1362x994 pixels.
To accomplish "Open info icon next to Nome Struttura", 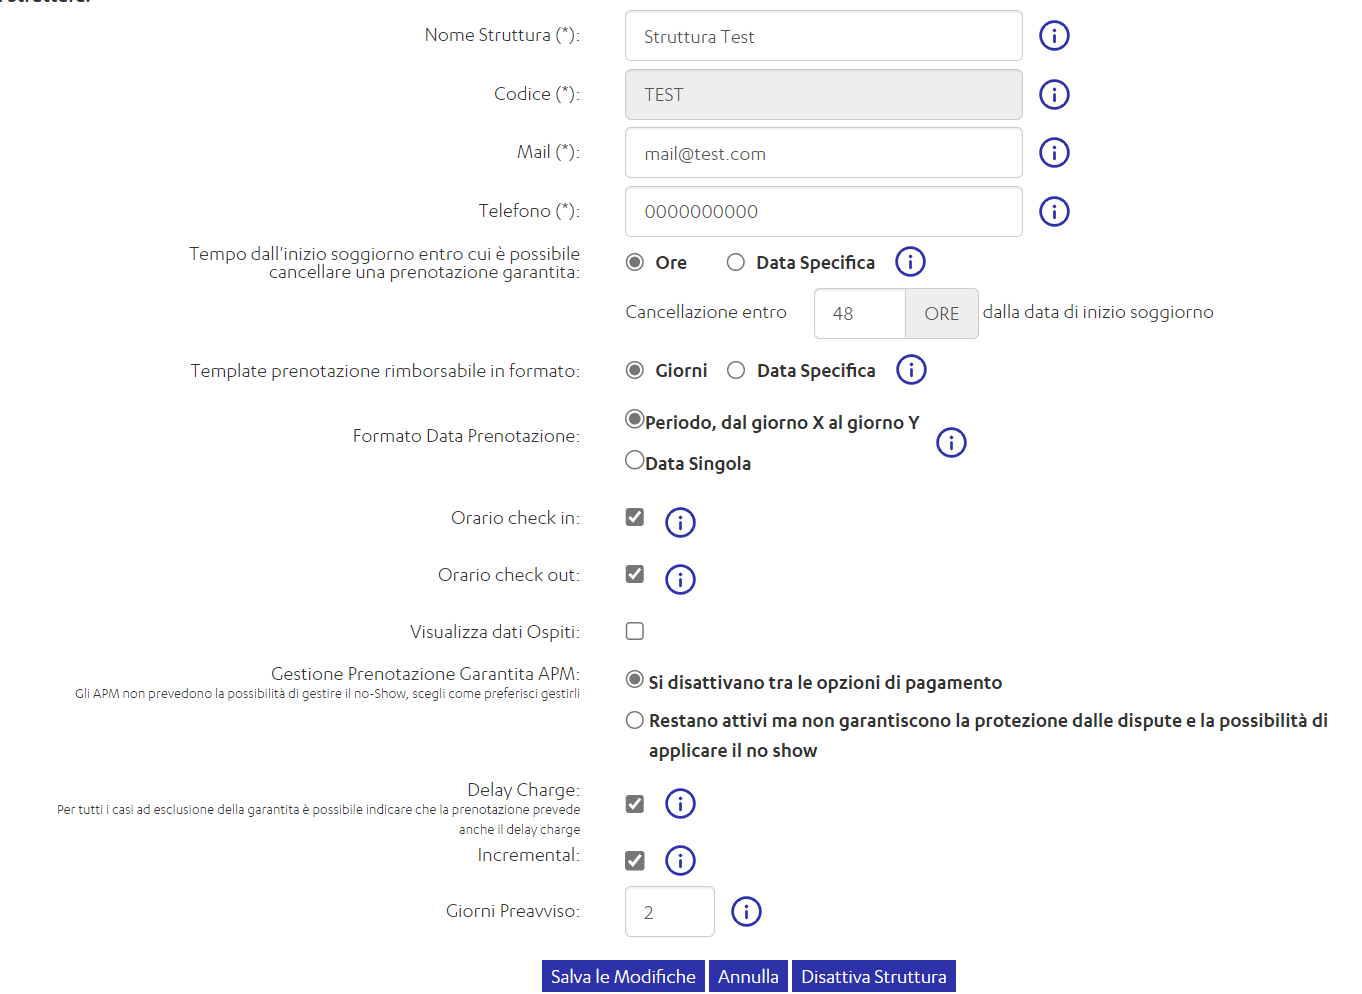I will click(x=1054, y=36).
